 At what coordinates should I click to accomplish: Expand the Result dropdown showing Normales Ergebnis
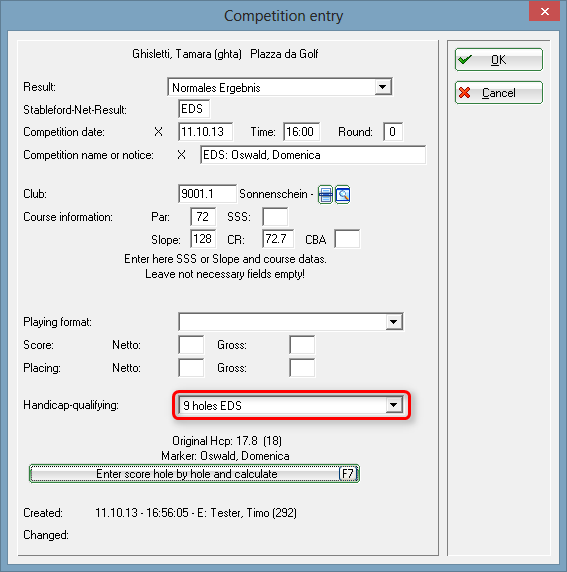[x=280, y=87]
